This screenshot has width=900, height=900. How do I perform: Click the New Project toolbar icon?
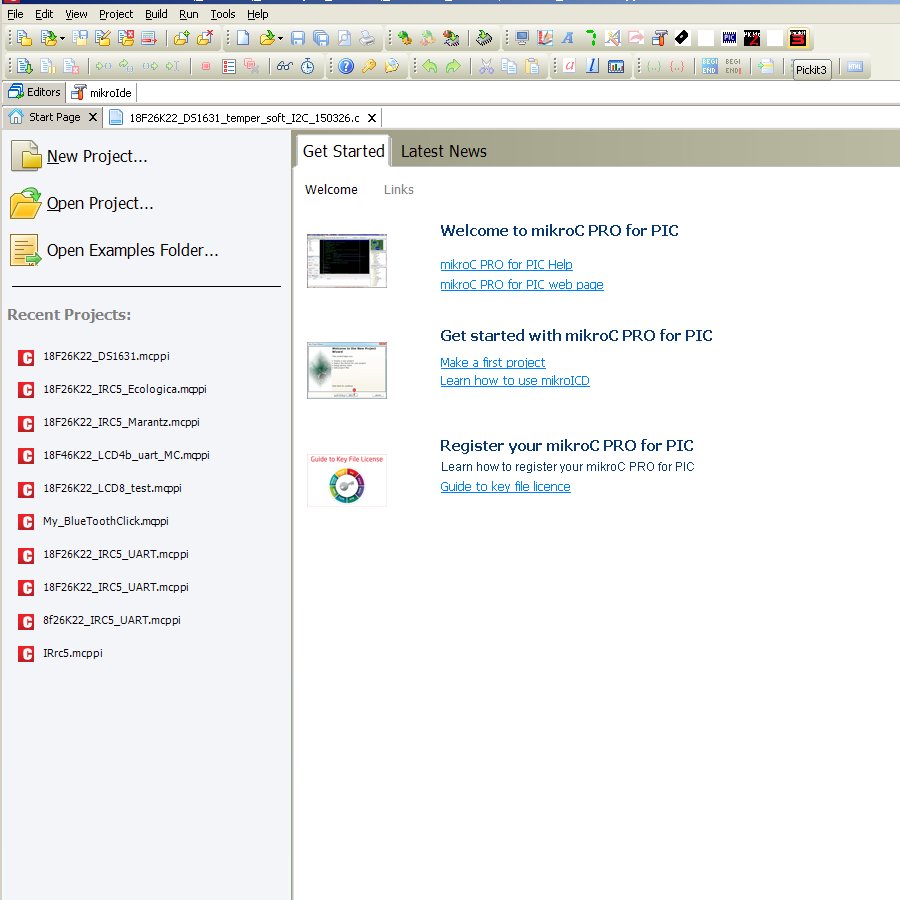[24, 38]
